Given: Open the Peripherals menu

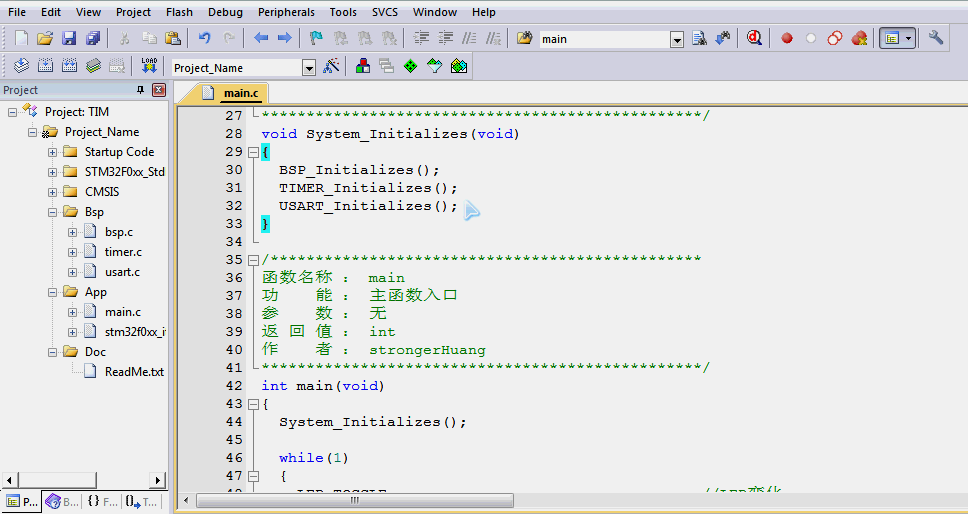Looking at the screenshot, I should click(286, 12).
